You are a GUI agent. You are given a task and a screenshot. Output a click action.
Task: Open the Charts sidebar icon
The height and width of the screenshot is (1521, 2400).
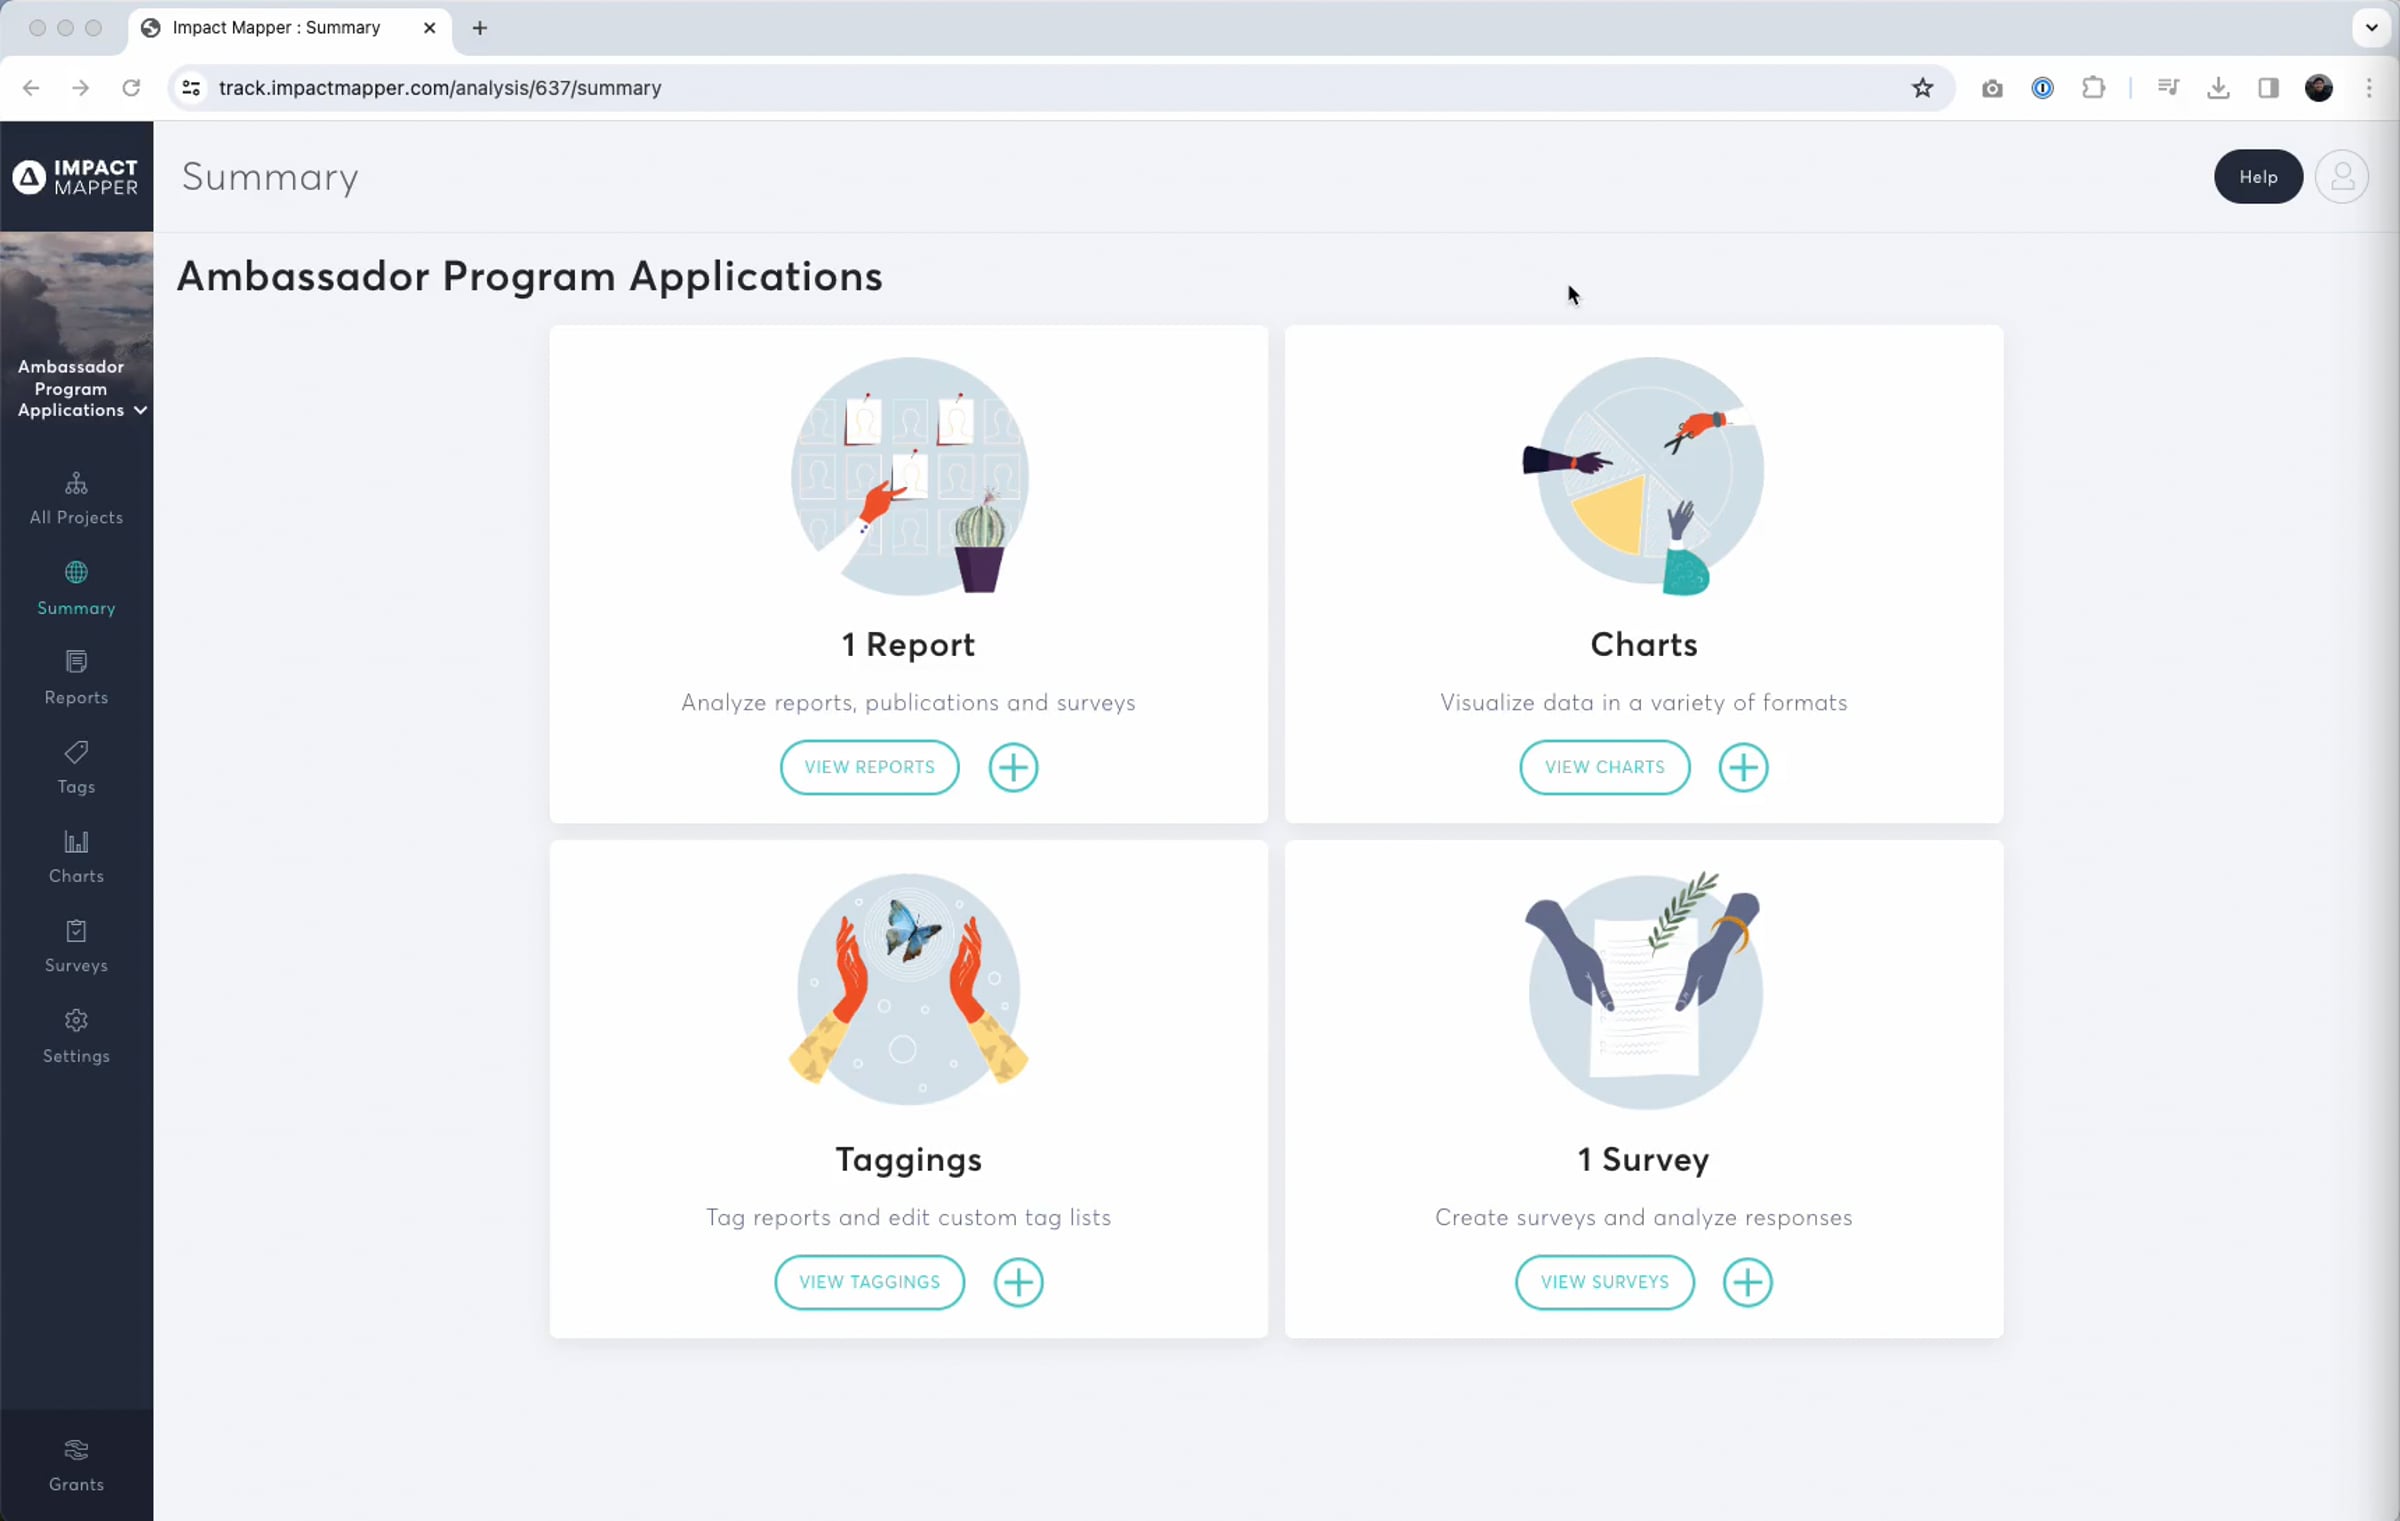76,856
